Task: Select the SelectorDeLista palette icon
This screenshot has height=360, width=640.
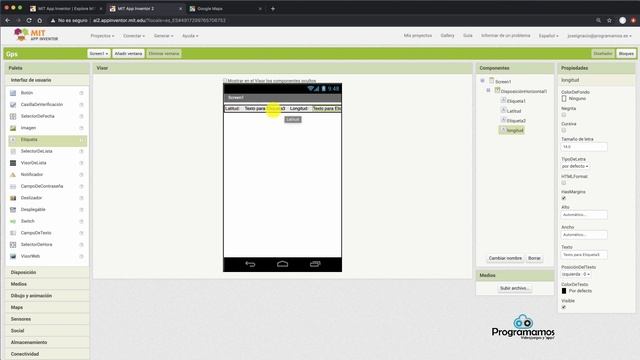Action: coord(13,151)
